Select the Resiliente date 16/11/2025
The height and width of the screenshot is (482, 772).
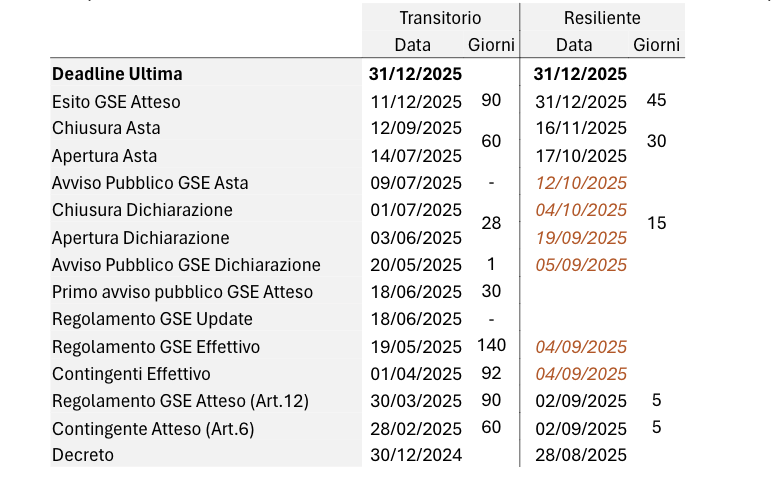coord(581,128)
